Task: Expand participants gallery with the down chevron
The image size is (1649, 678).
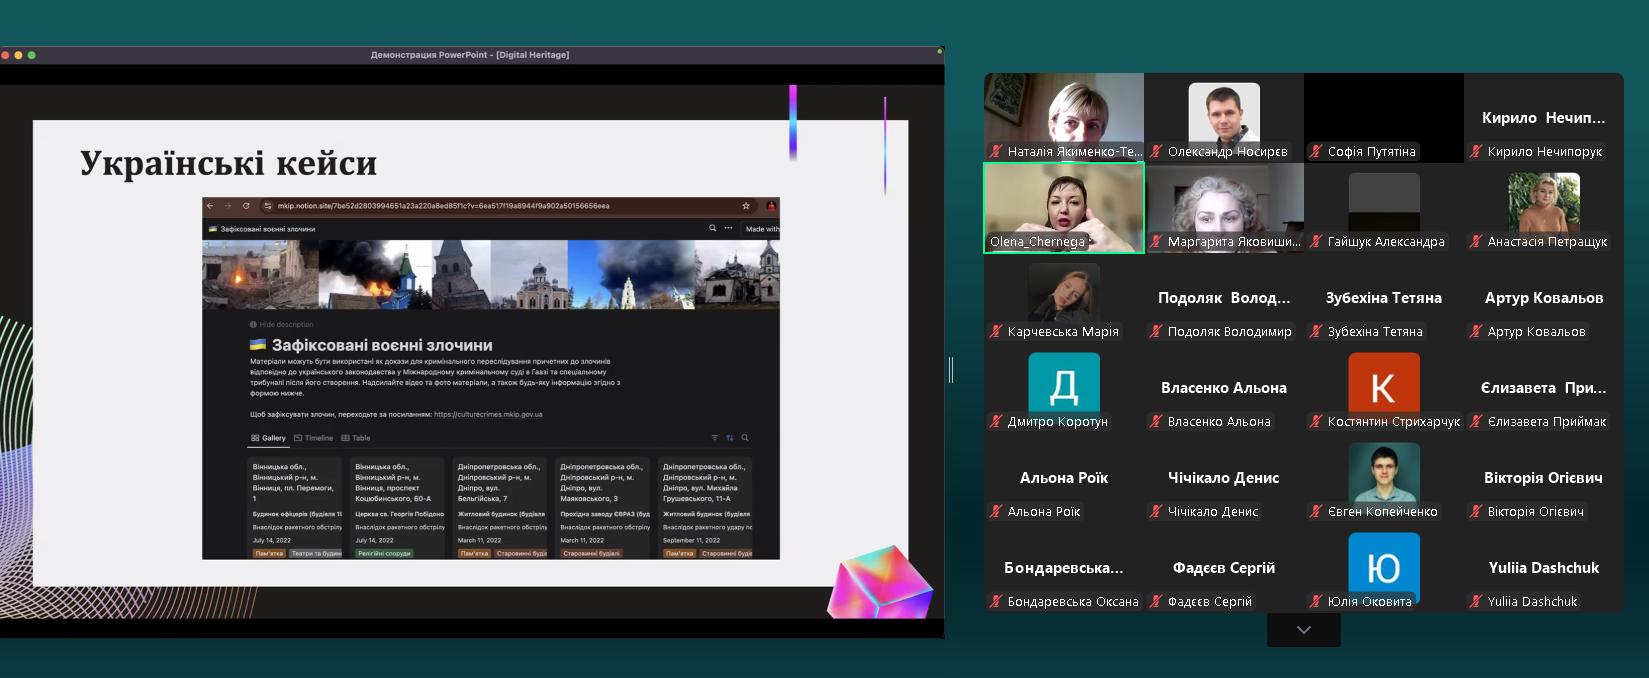Action: [1303, 630]
